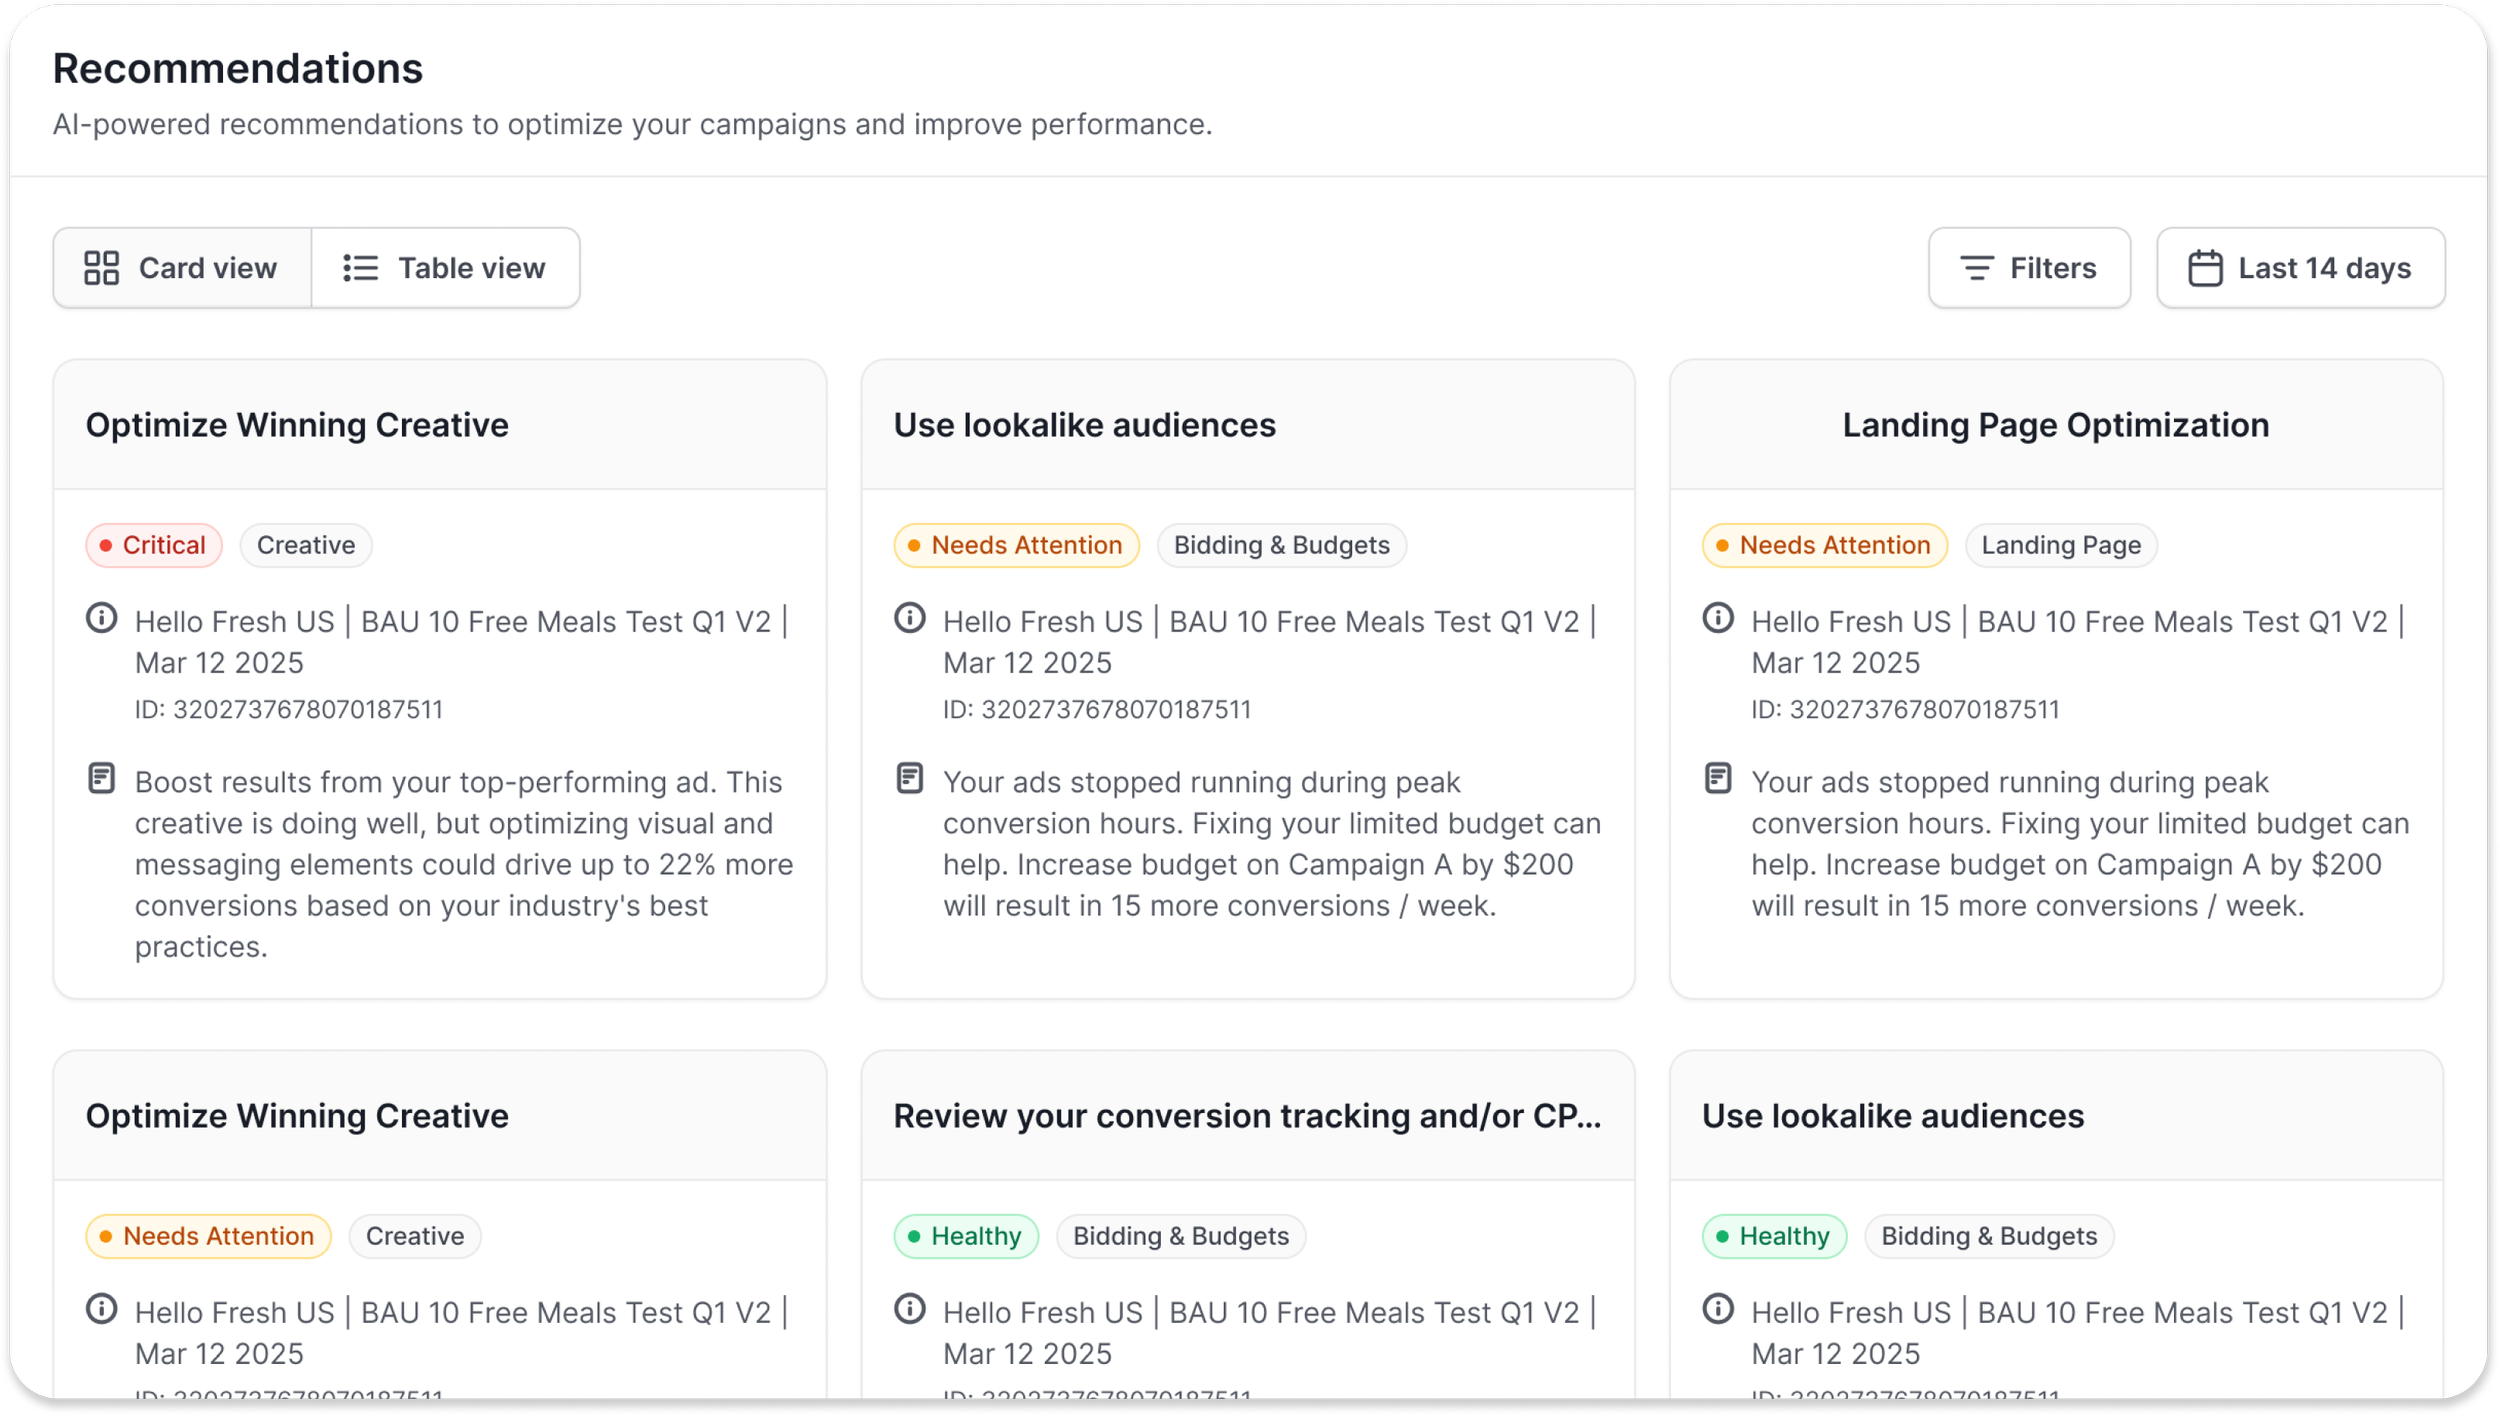Click Needs Attention badge on bottom-left Creative card
The height and width of the screenshot is (1416, 2500).
pyautogui.click(x=208, y=1236)
